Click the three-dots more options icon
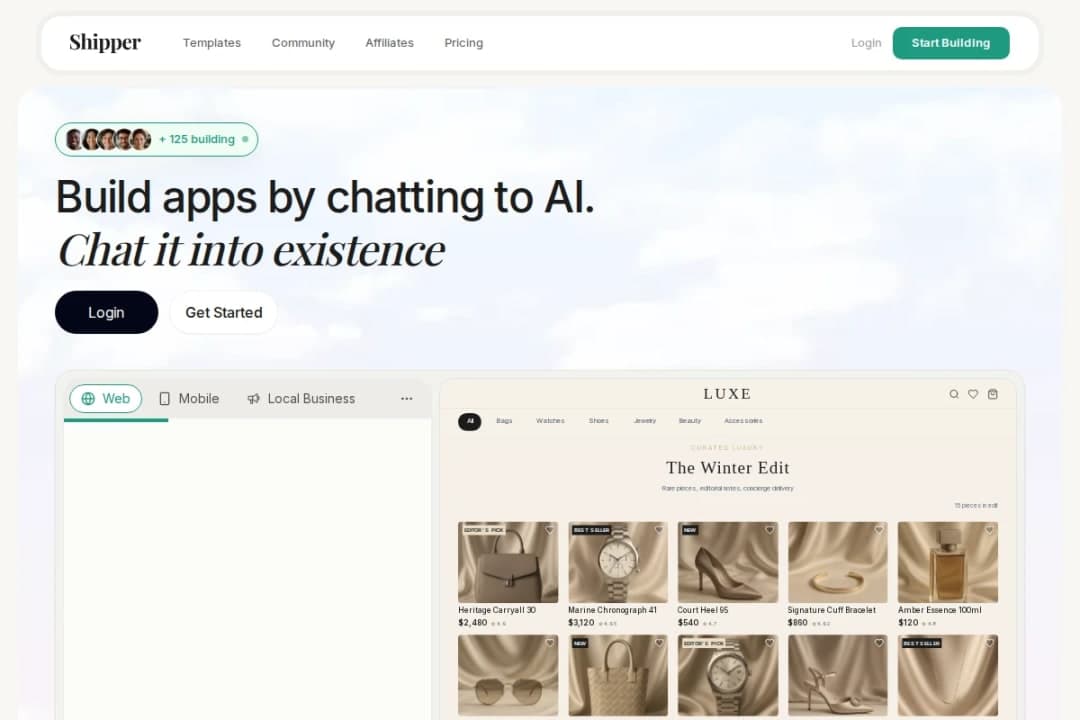Screen dimensions: 1080x720 coord(406,398)
